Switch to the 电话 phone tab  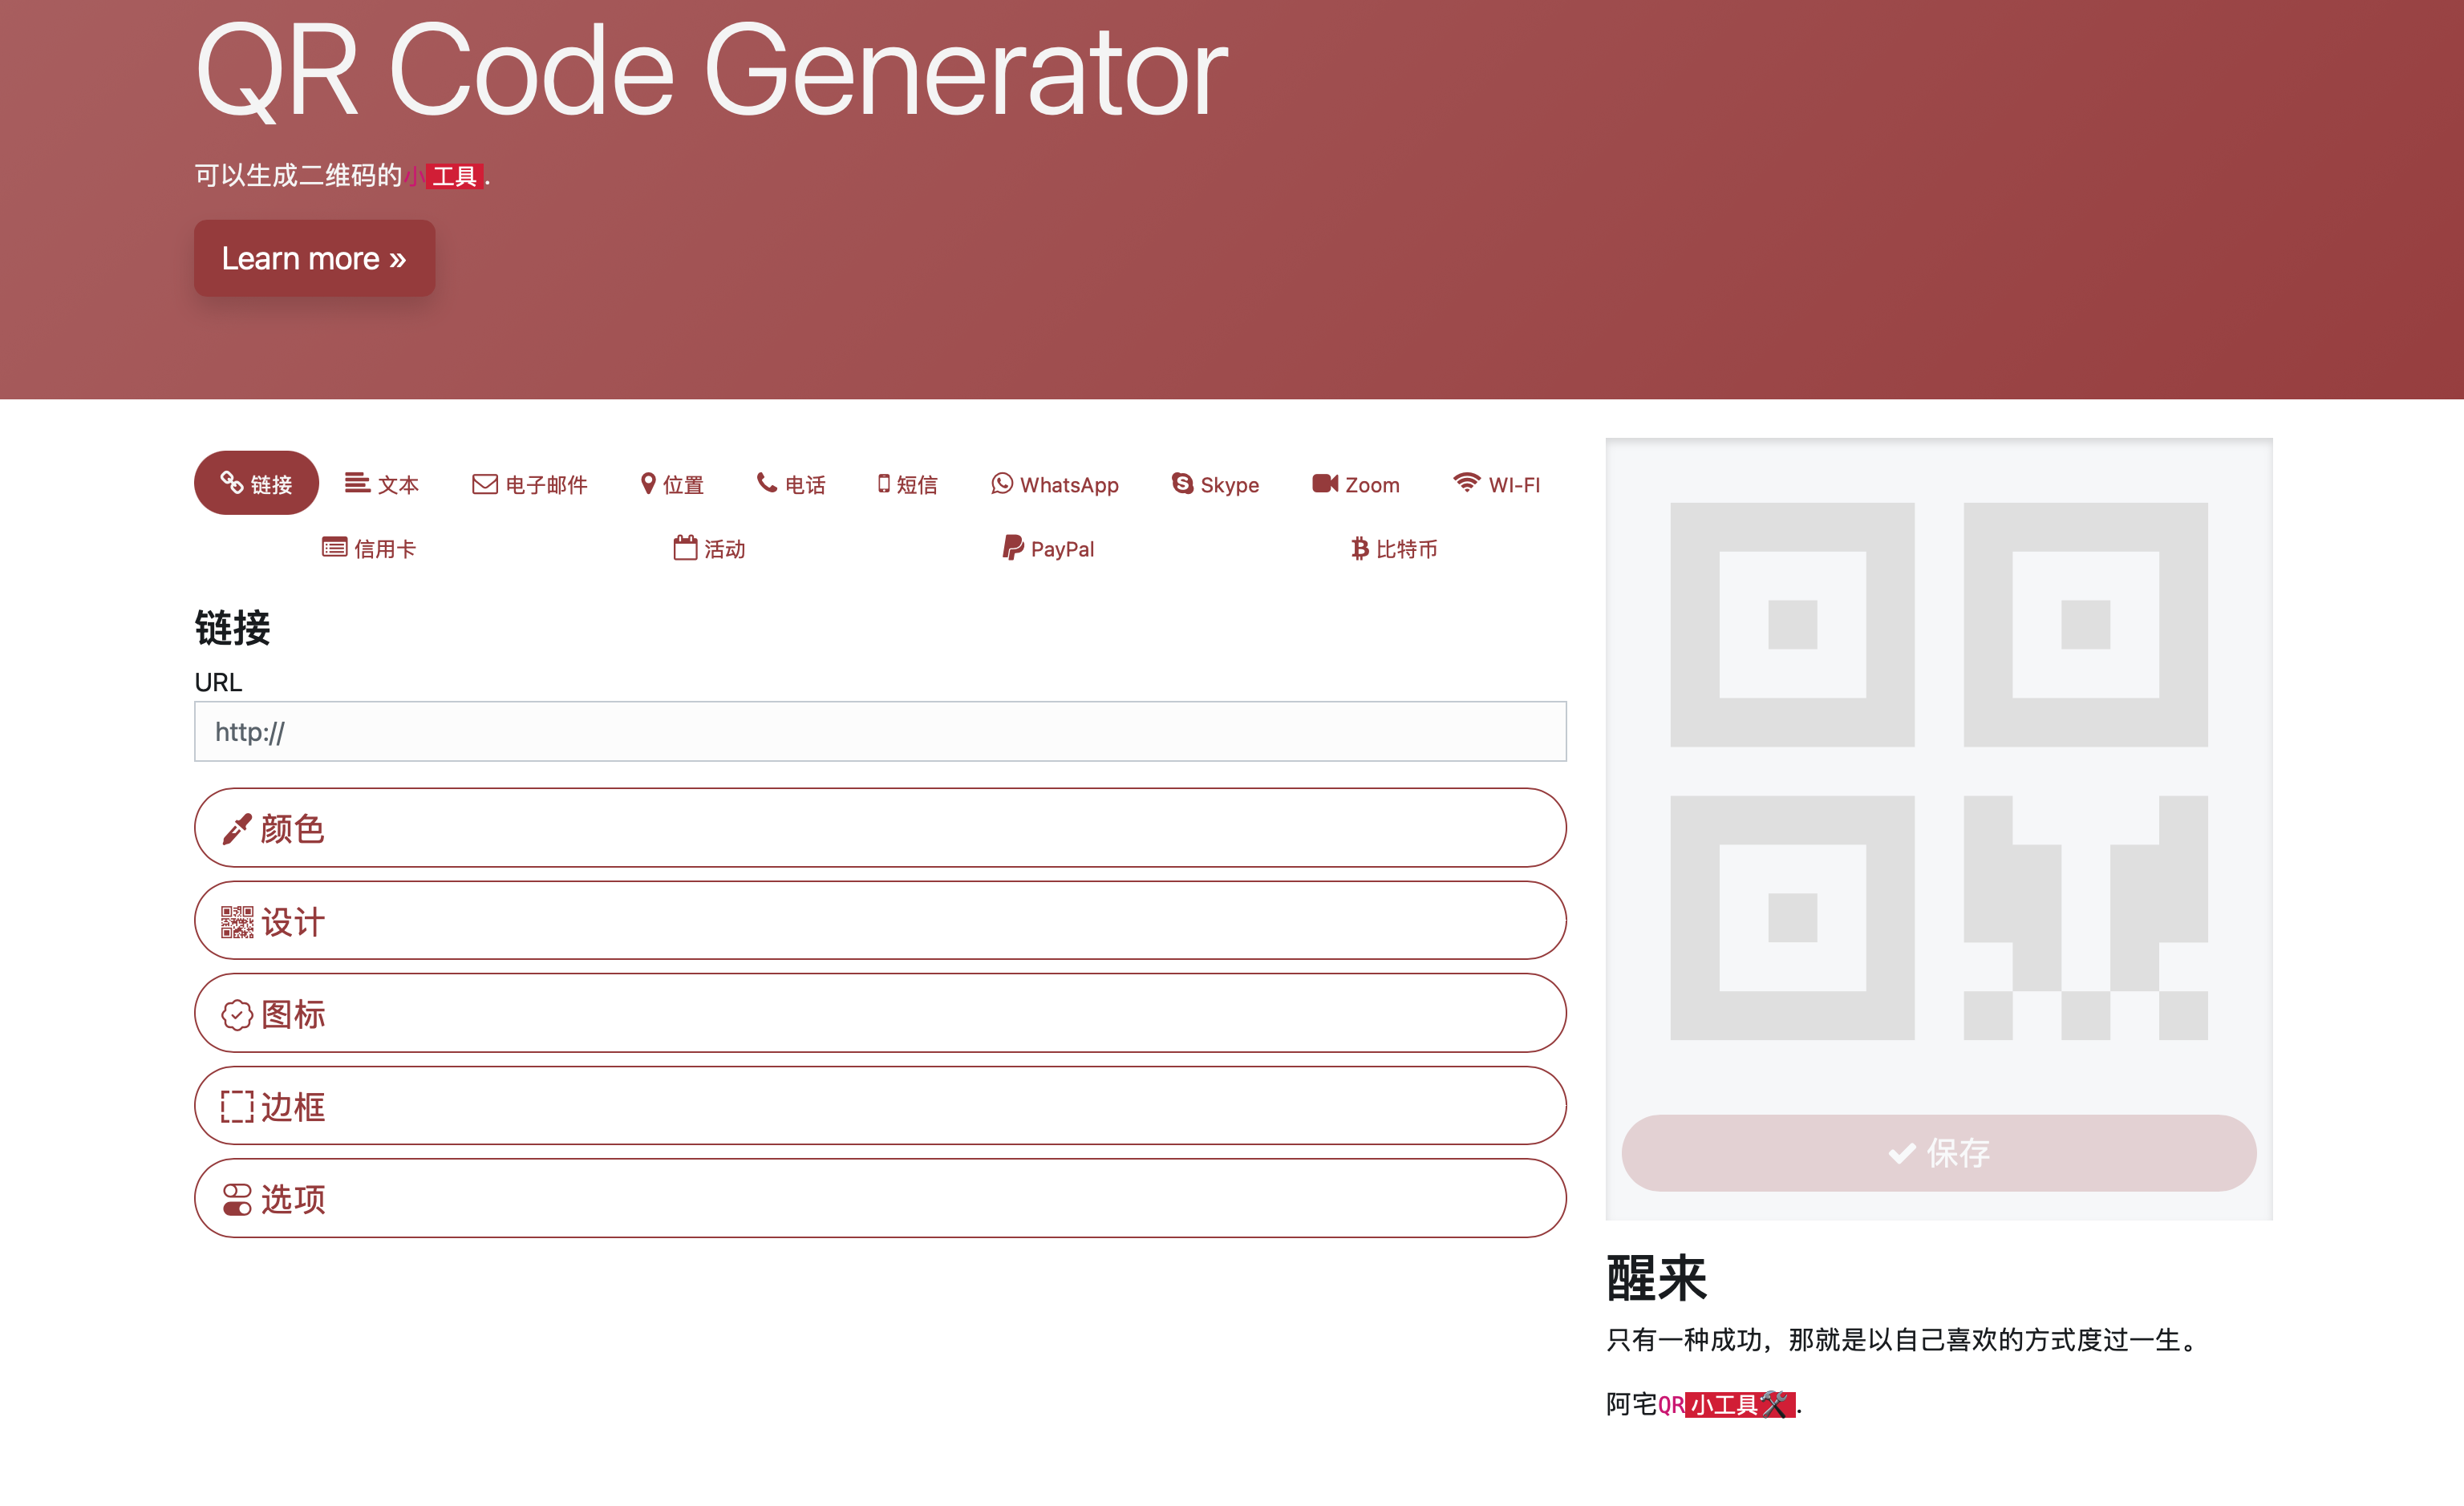[x=791, y=484]
